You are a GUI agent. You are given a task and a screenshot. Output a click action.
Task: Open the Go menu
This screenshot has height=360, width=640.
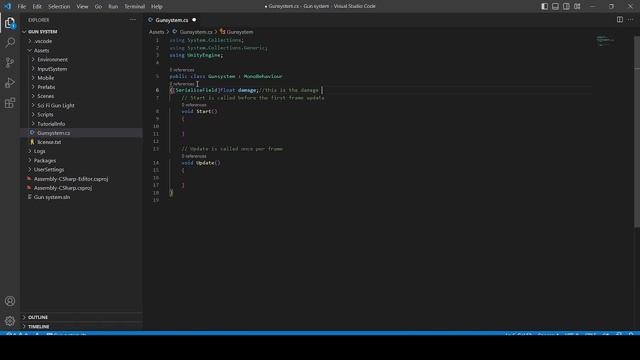[98, 7]
